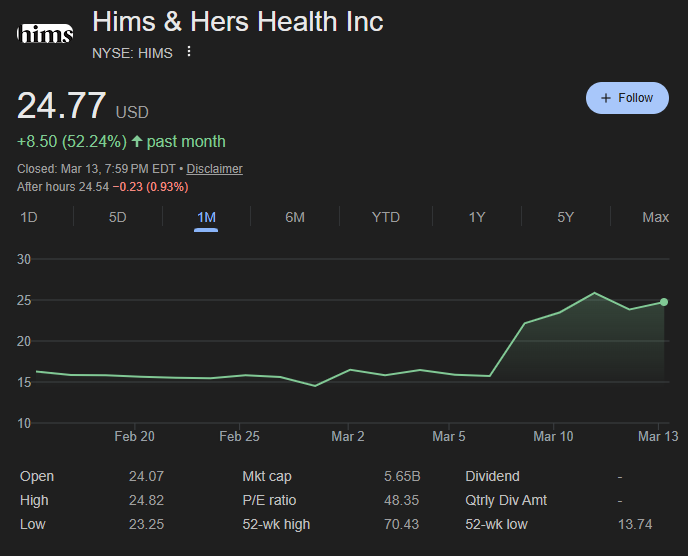Click the Mkt cap value 5.65B
Screen dimensions: 688x556
402,477
